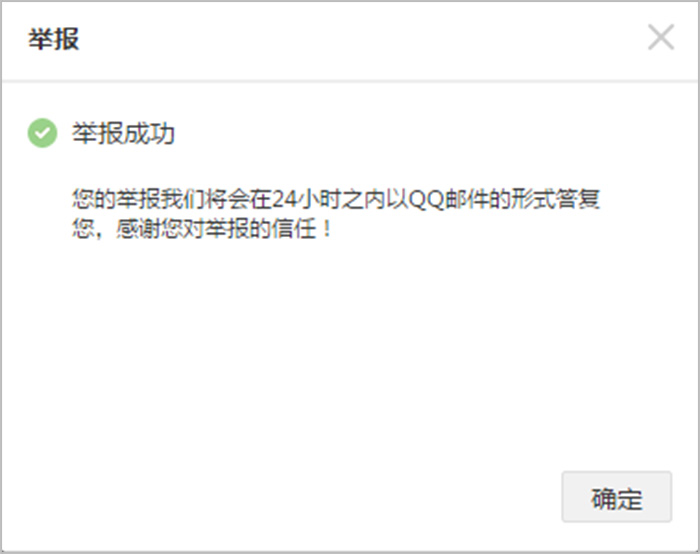Image resolution: width=700 pixels, height=554 pixels.
Task: Click the green success checkmark icon
Action: click(42, 133)
